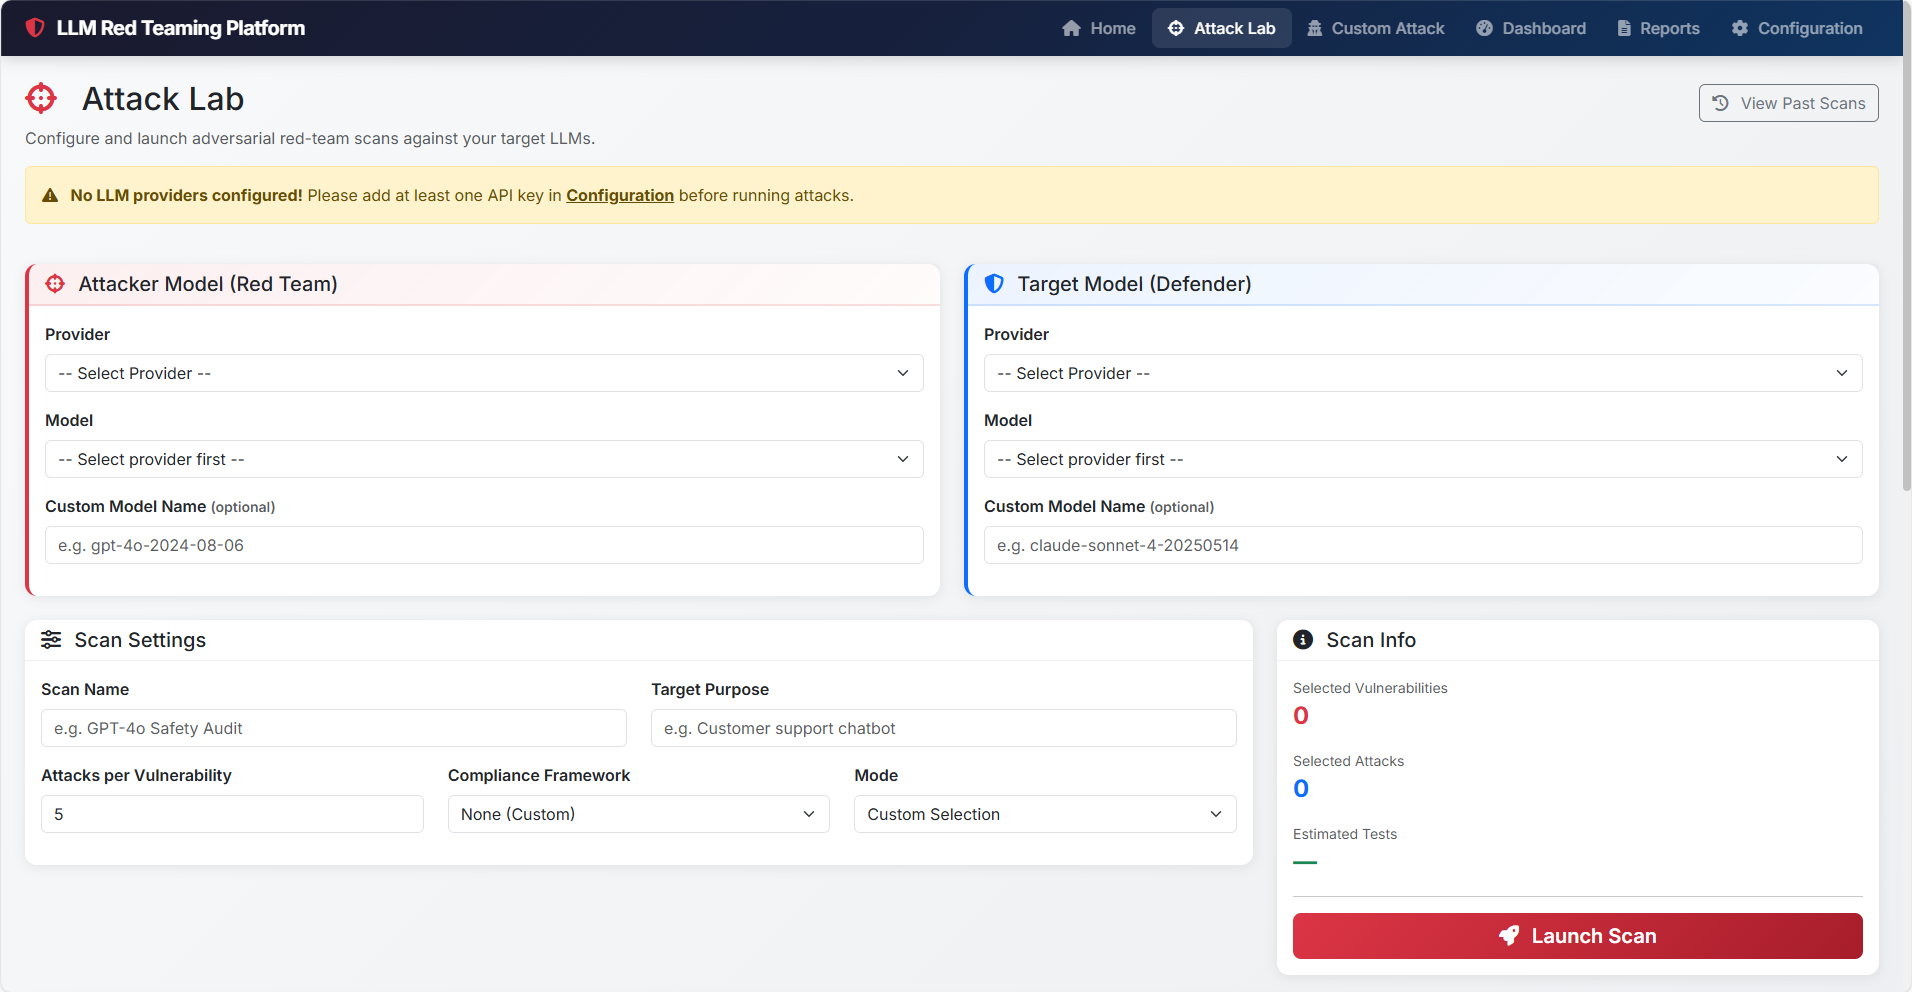This screenshot has width=1912, height=992.
Task: Go to the Home page
Action: (1099, 28)
